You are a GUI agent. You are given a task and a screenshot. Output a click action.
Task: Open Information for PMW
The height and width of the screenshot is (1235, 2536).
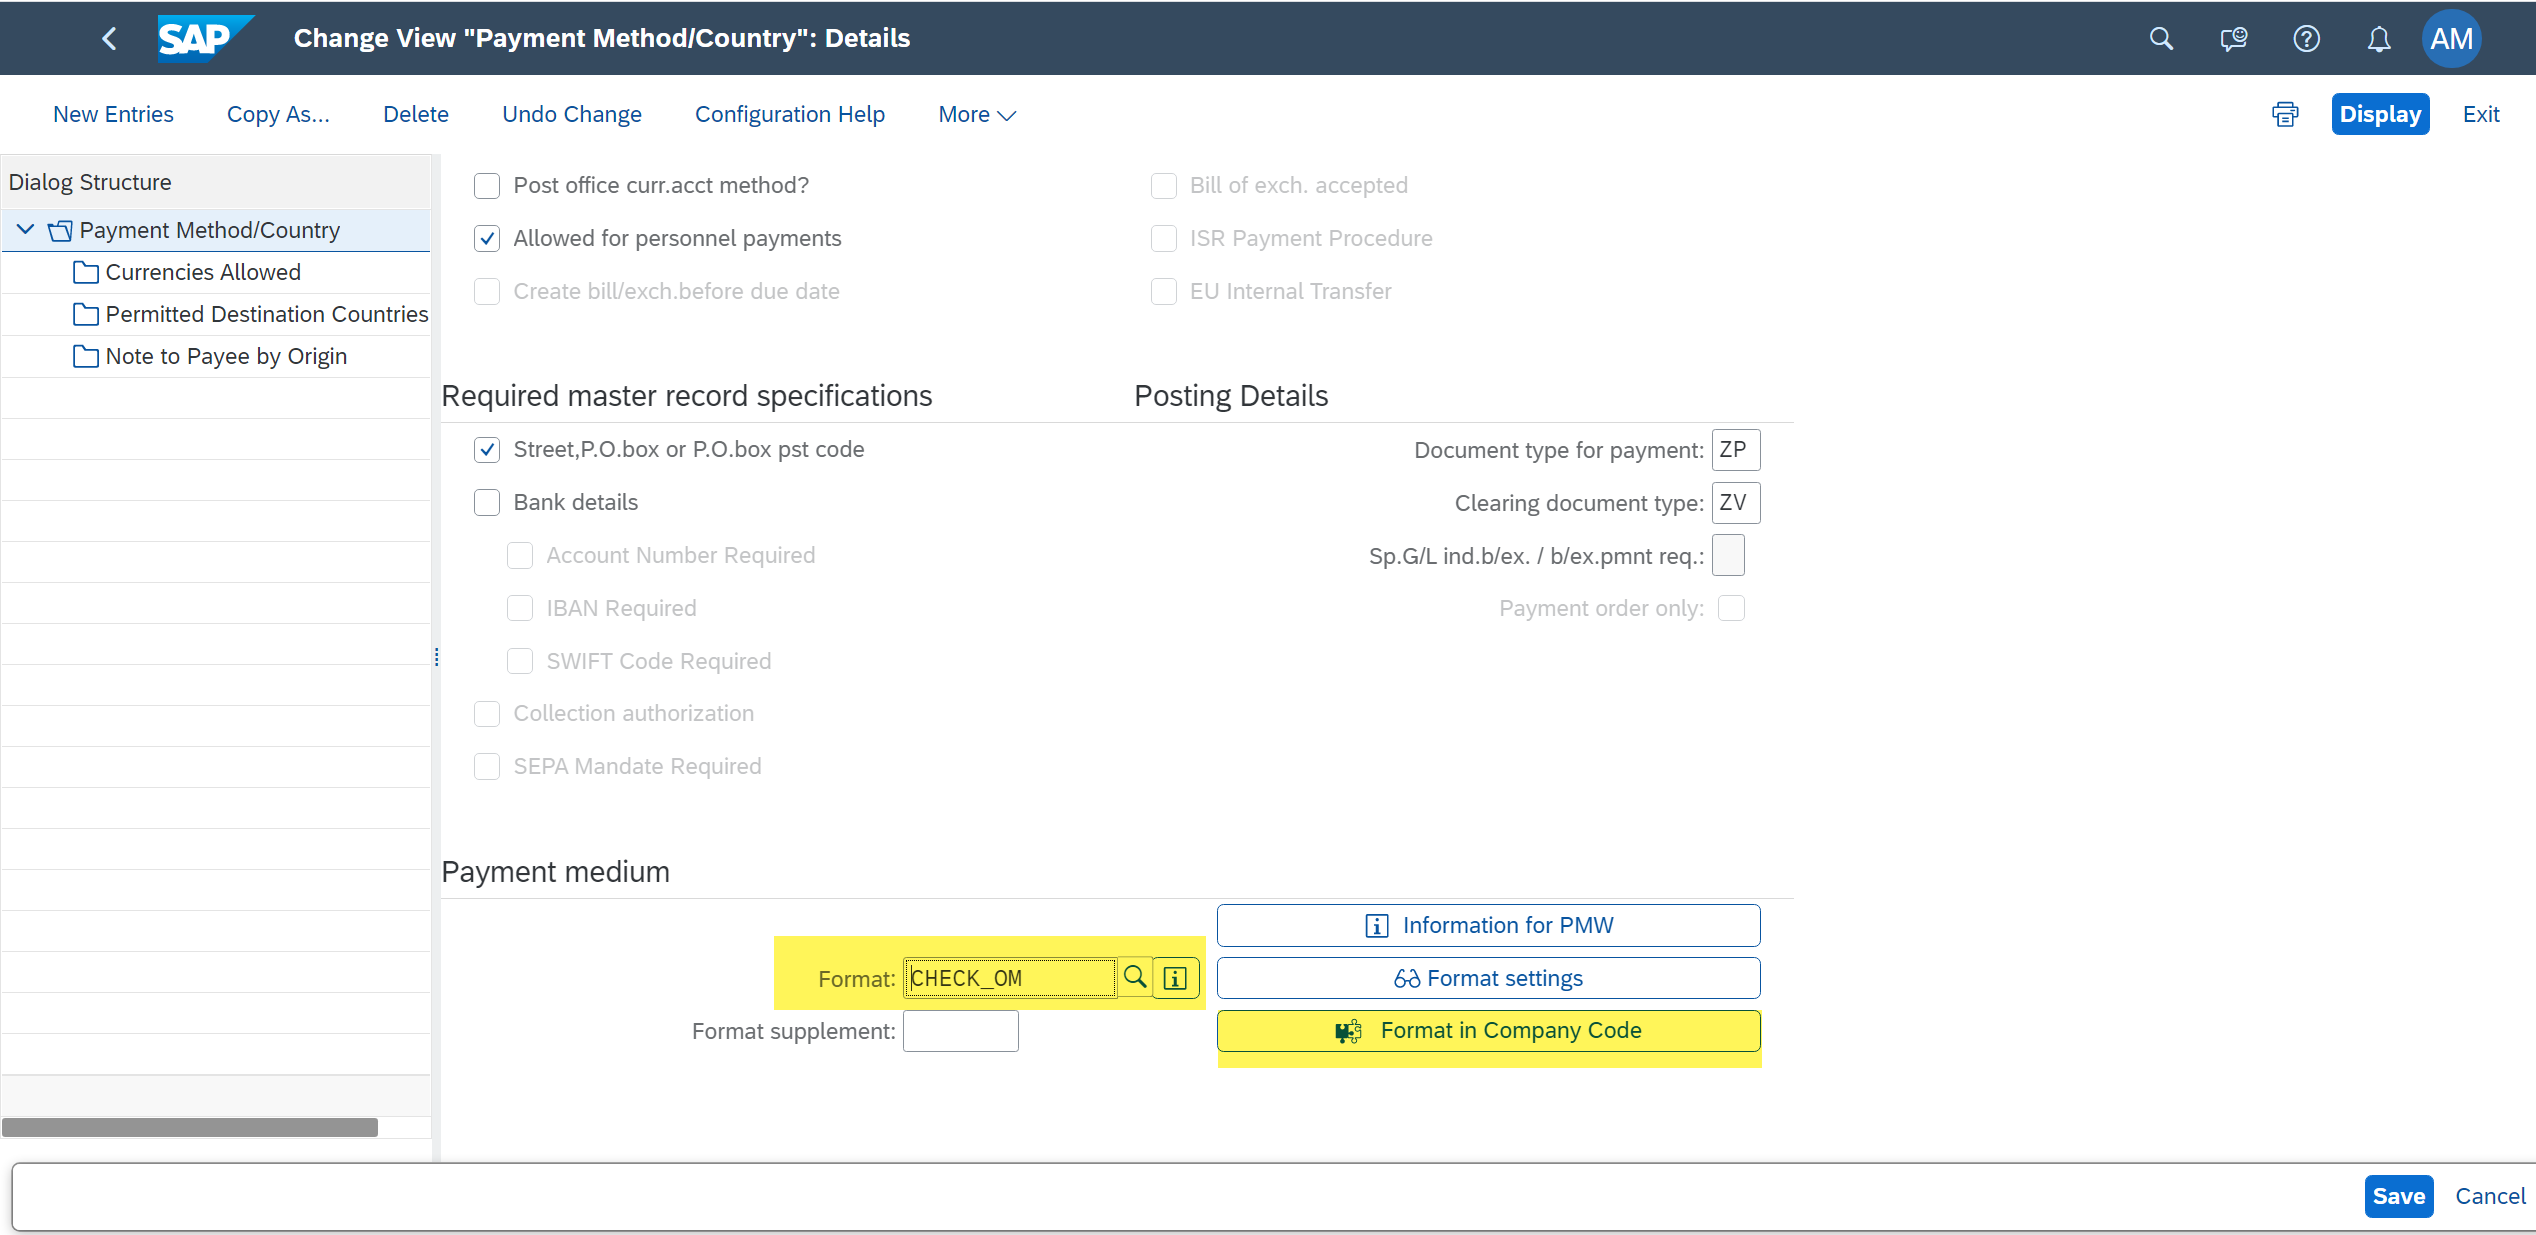(1488, 925)
